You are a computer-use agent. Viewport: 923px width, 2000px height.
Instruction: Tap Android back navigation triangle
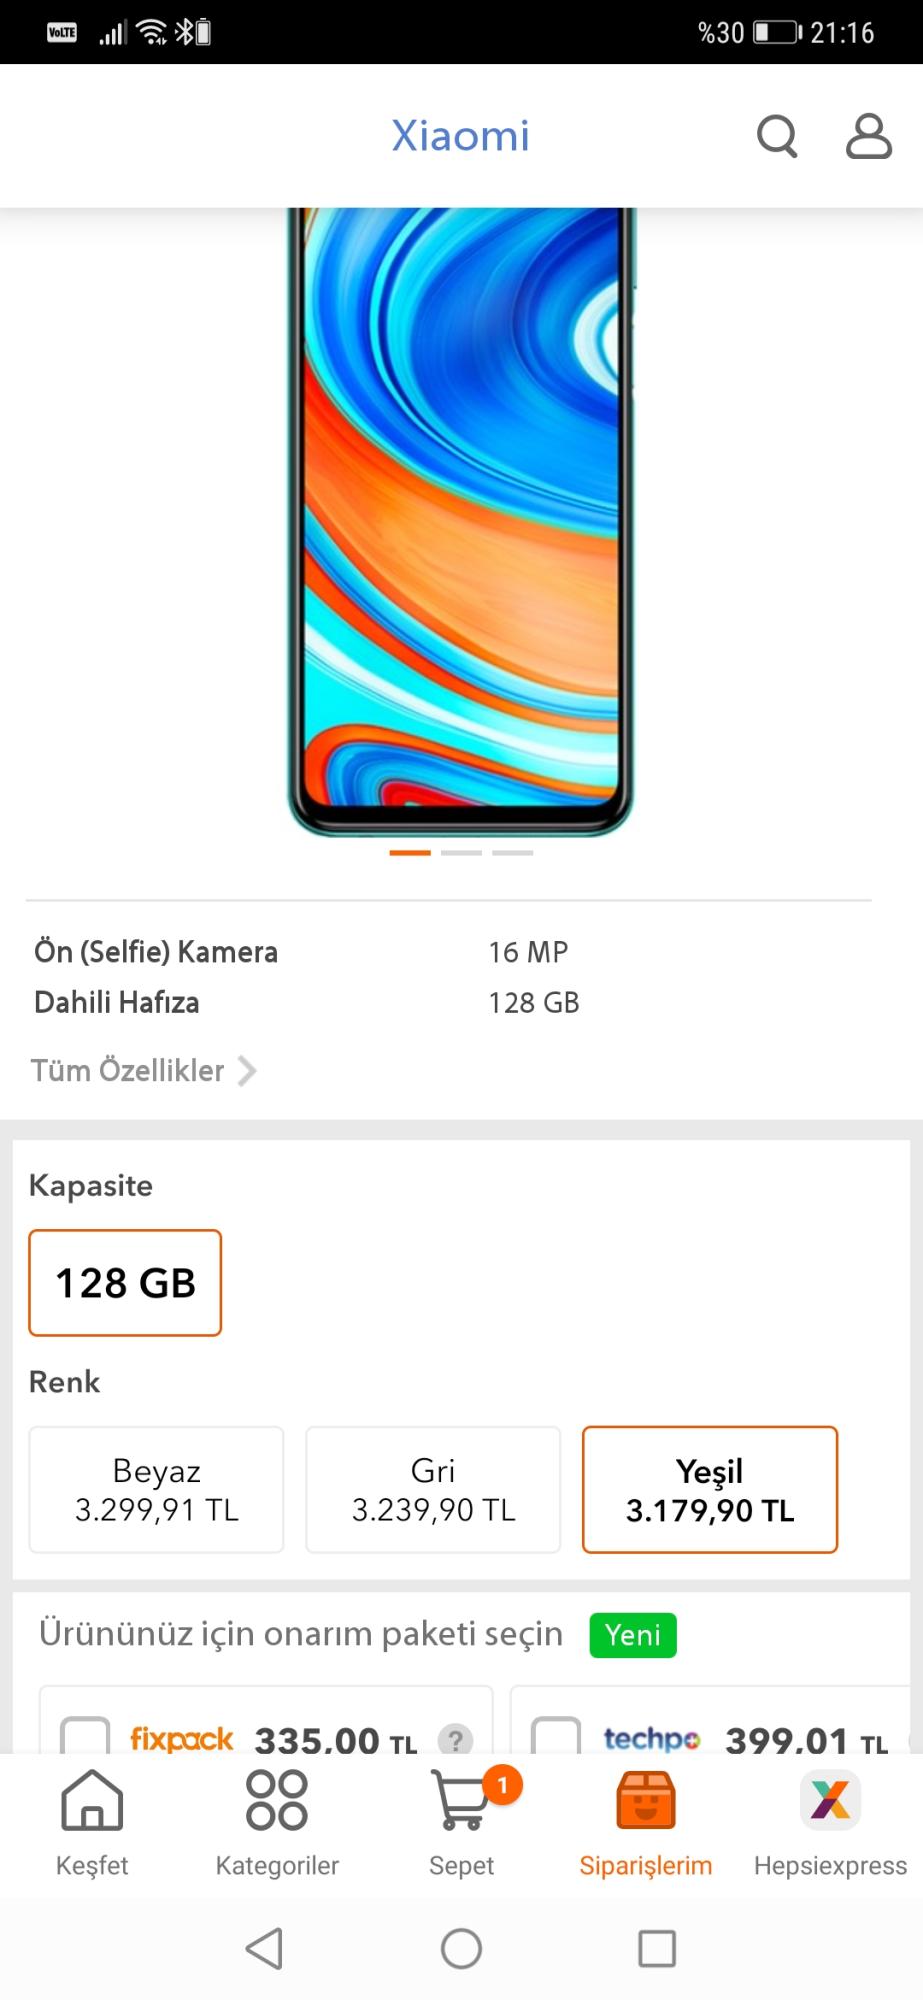click(x=265, y=1948)
